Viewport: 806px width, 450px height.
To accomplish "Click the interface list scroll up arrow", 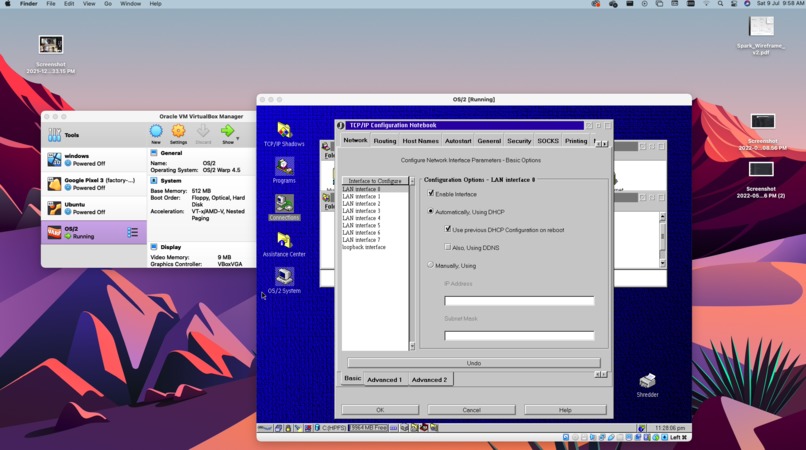I will 412,181.
